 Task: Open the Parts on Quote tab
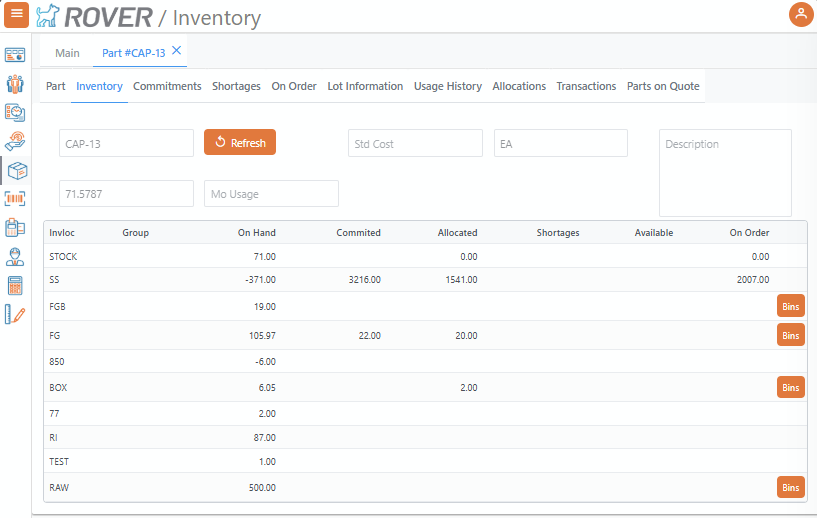tap(663, 87)
